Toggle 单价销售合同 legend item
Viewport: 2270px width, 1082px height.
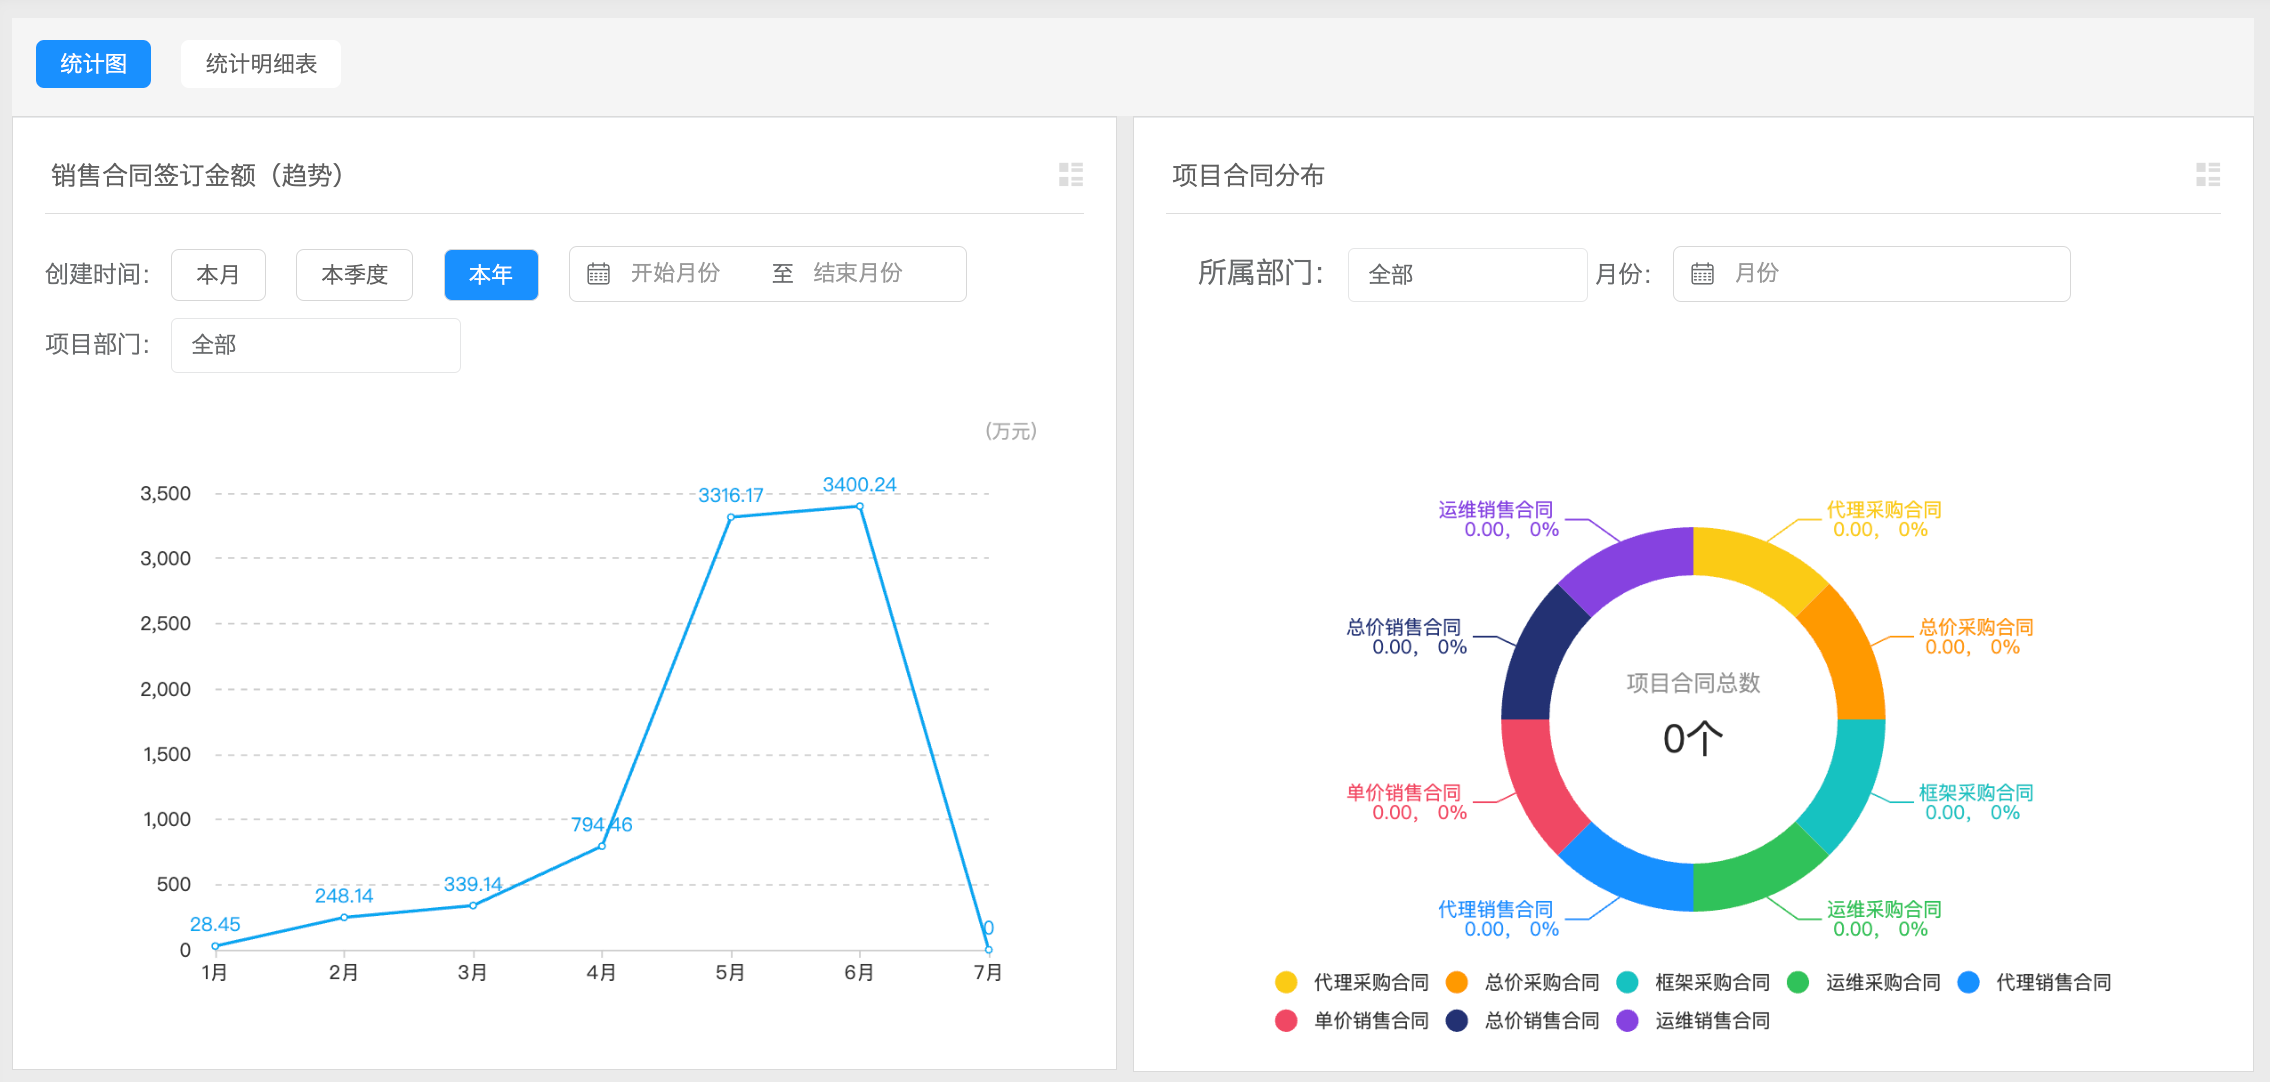coord(1352,1020)
